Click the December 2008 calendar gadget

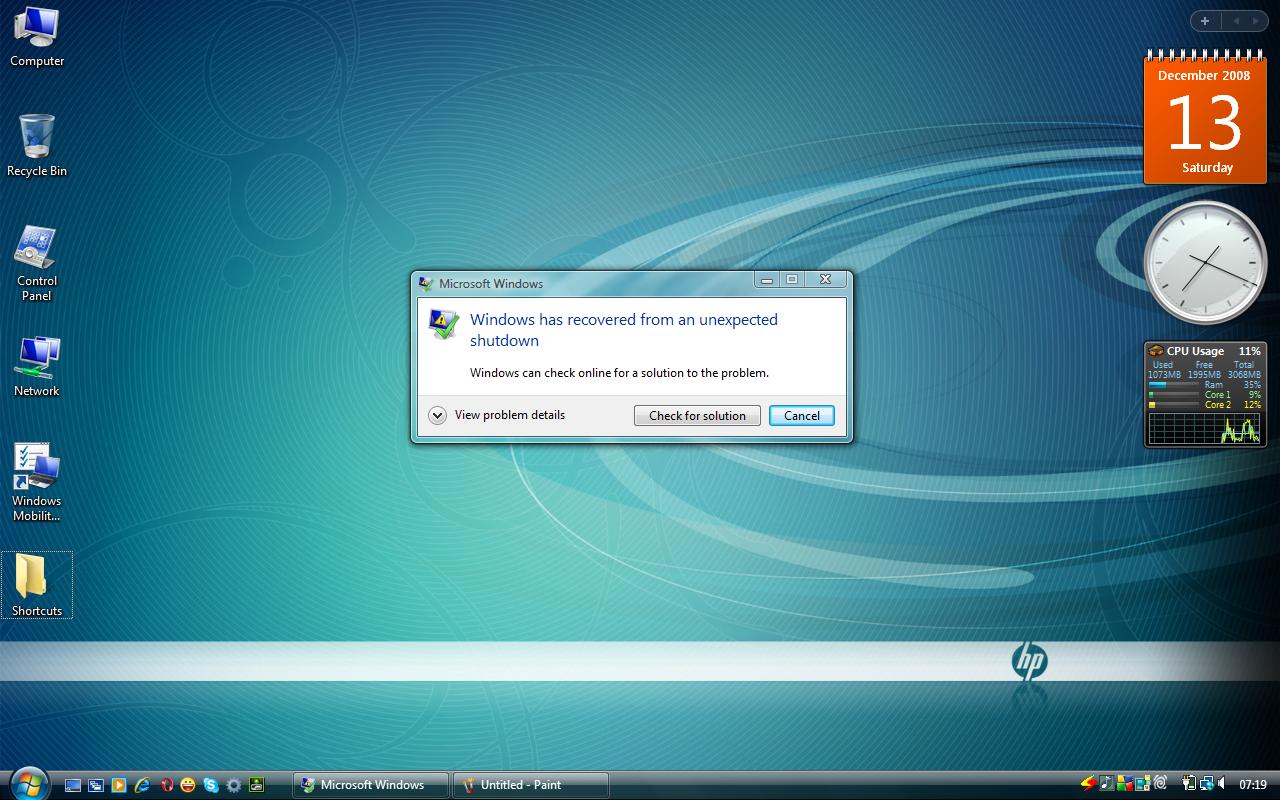(x=1205, y=117)
